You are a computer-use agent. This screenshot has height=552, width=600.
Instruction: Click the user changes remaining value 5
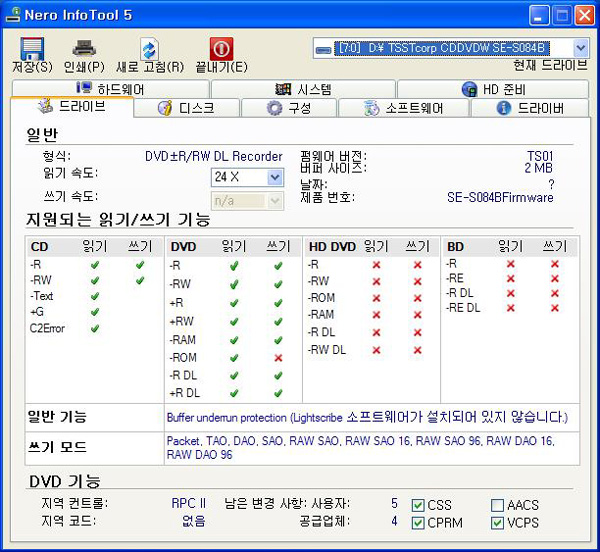[394, 503]
